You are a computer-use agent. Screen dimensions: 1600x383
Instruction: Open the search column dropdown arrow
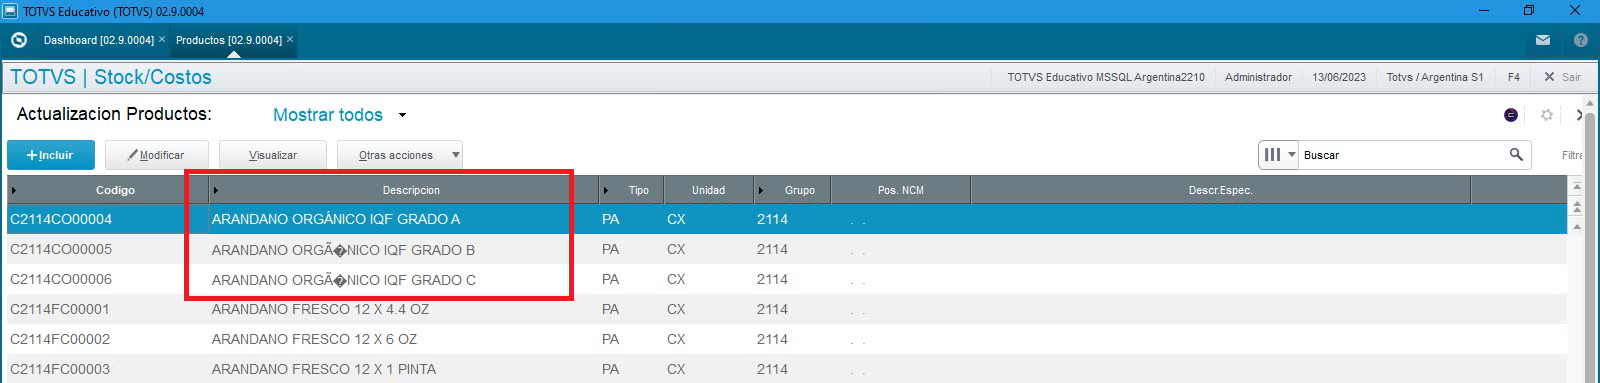[x=1292, y=155]
